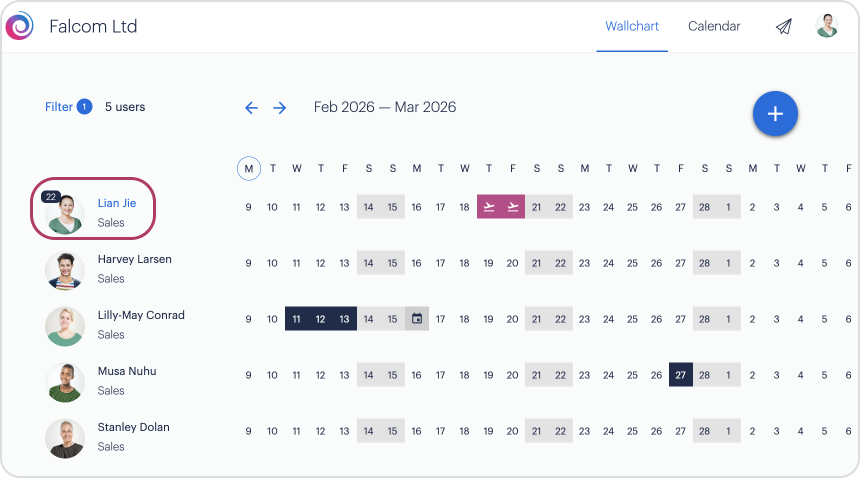The image size is (860, 478).
Task: Open the paper plane send icon
Action: click(783, 27)
